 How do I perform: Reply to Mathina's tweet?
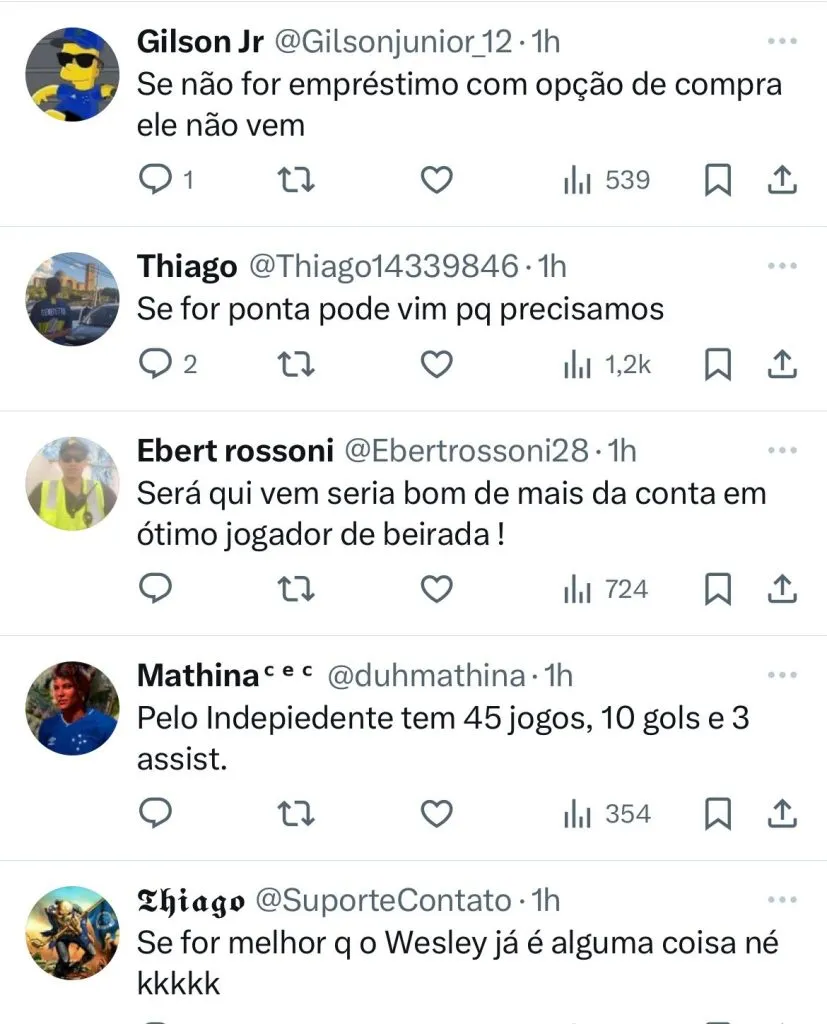click(155, 815)
